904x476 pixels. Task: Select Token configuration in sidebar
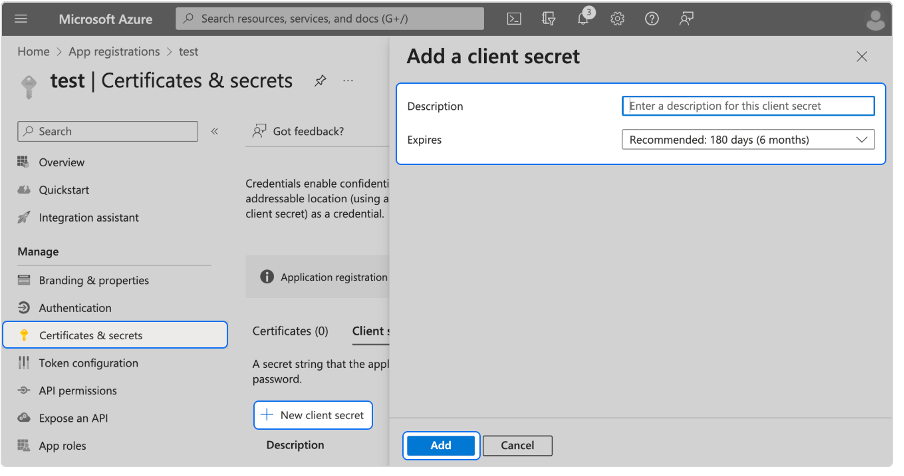[x=88, y=363]
